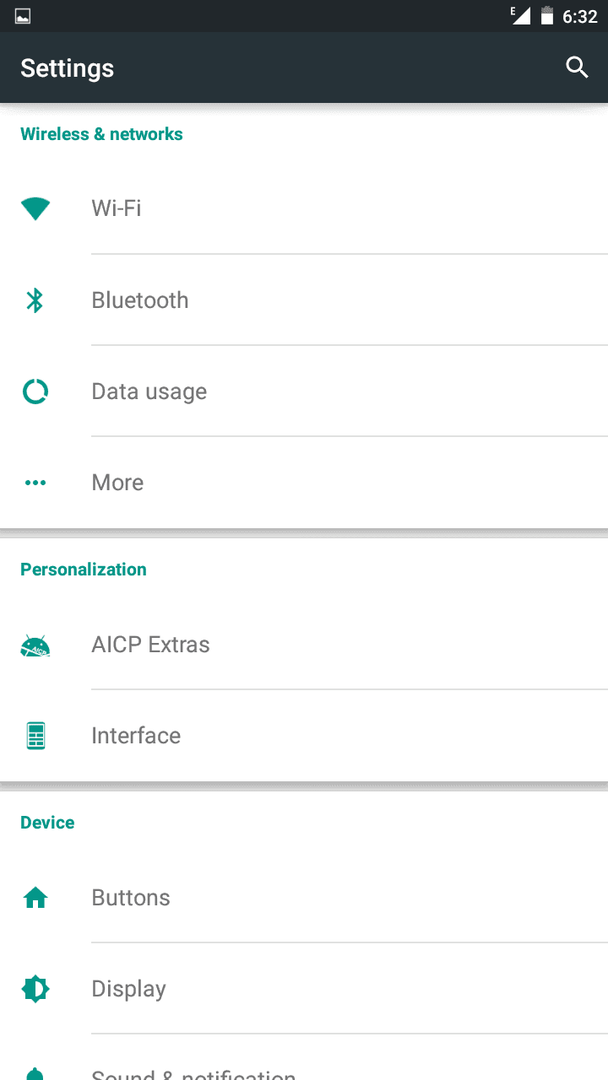Viewport: 608px width, 1080px height.
Task: Open the Wi-Fi settings entry
Action: point(304,208)
